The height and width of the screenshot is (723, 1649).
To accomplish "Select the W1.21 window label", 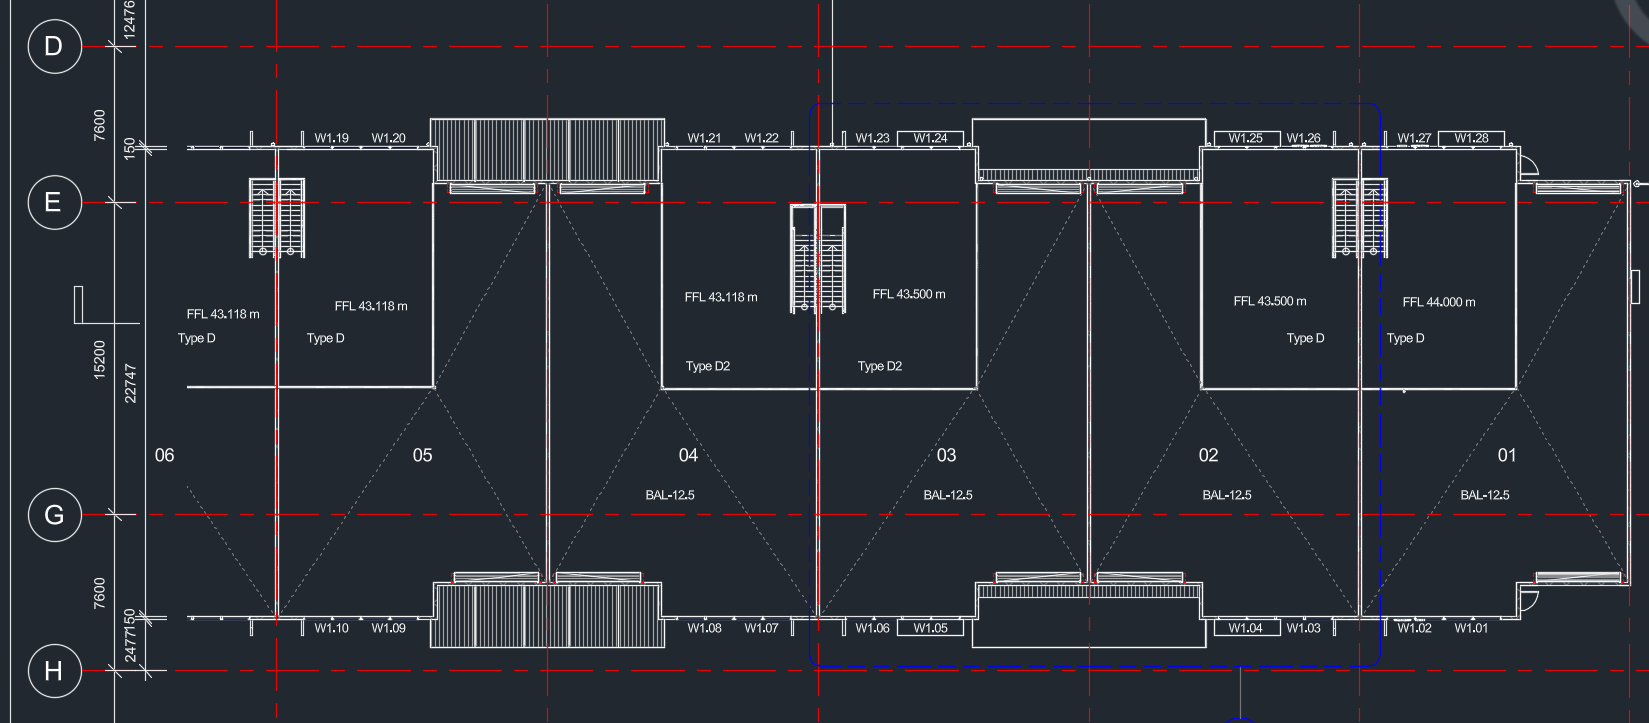I will (705, 138).
